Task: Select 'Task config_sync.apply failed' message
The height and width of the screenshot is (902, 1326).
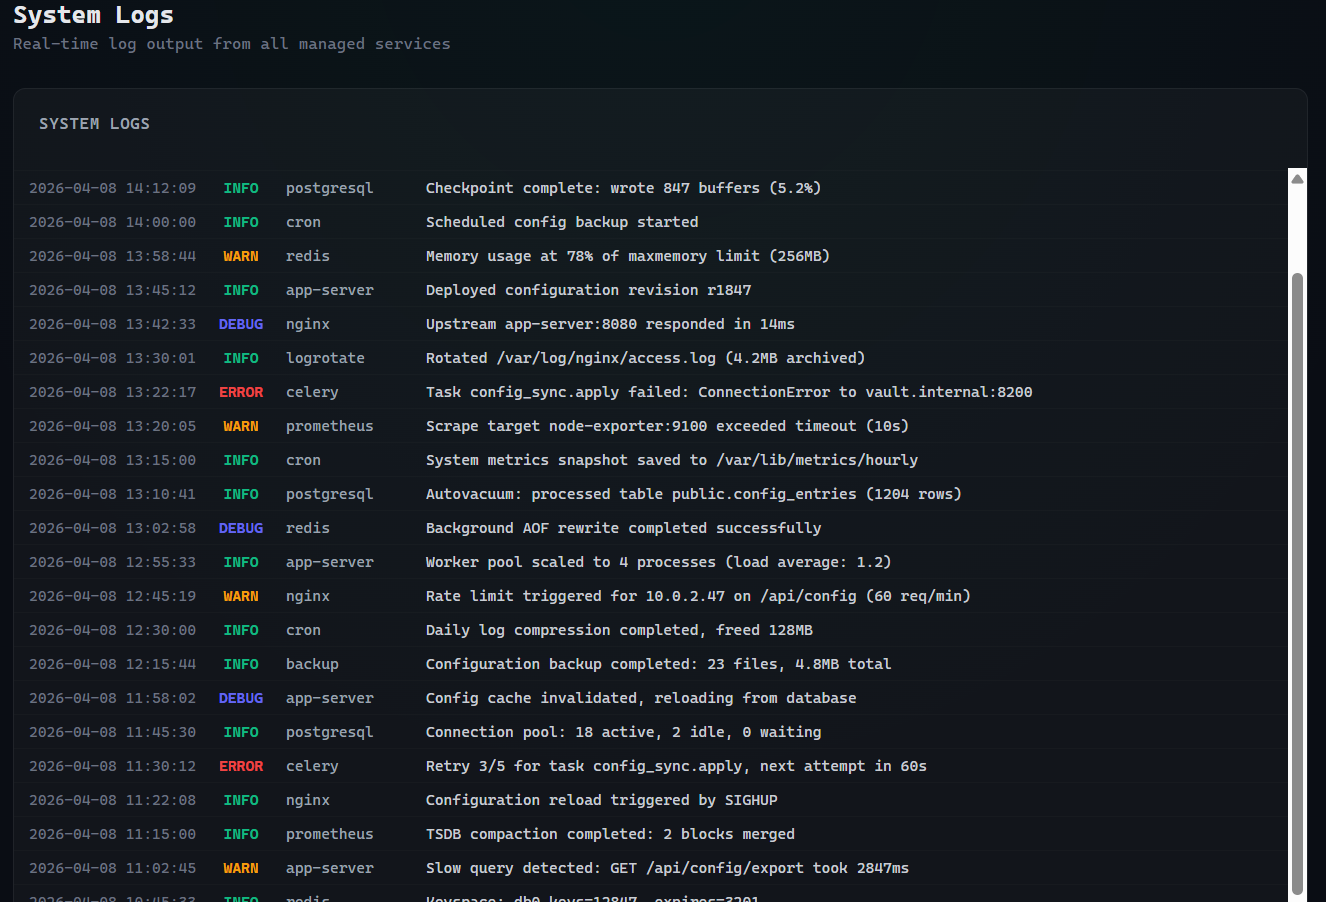Action: pos(729,392)
